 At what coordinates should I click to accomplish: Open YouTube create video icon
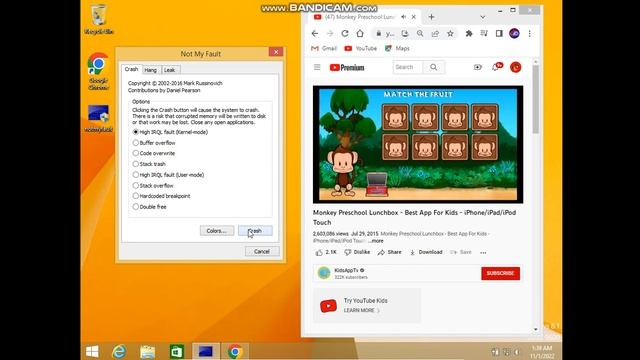tap(478, 67)
